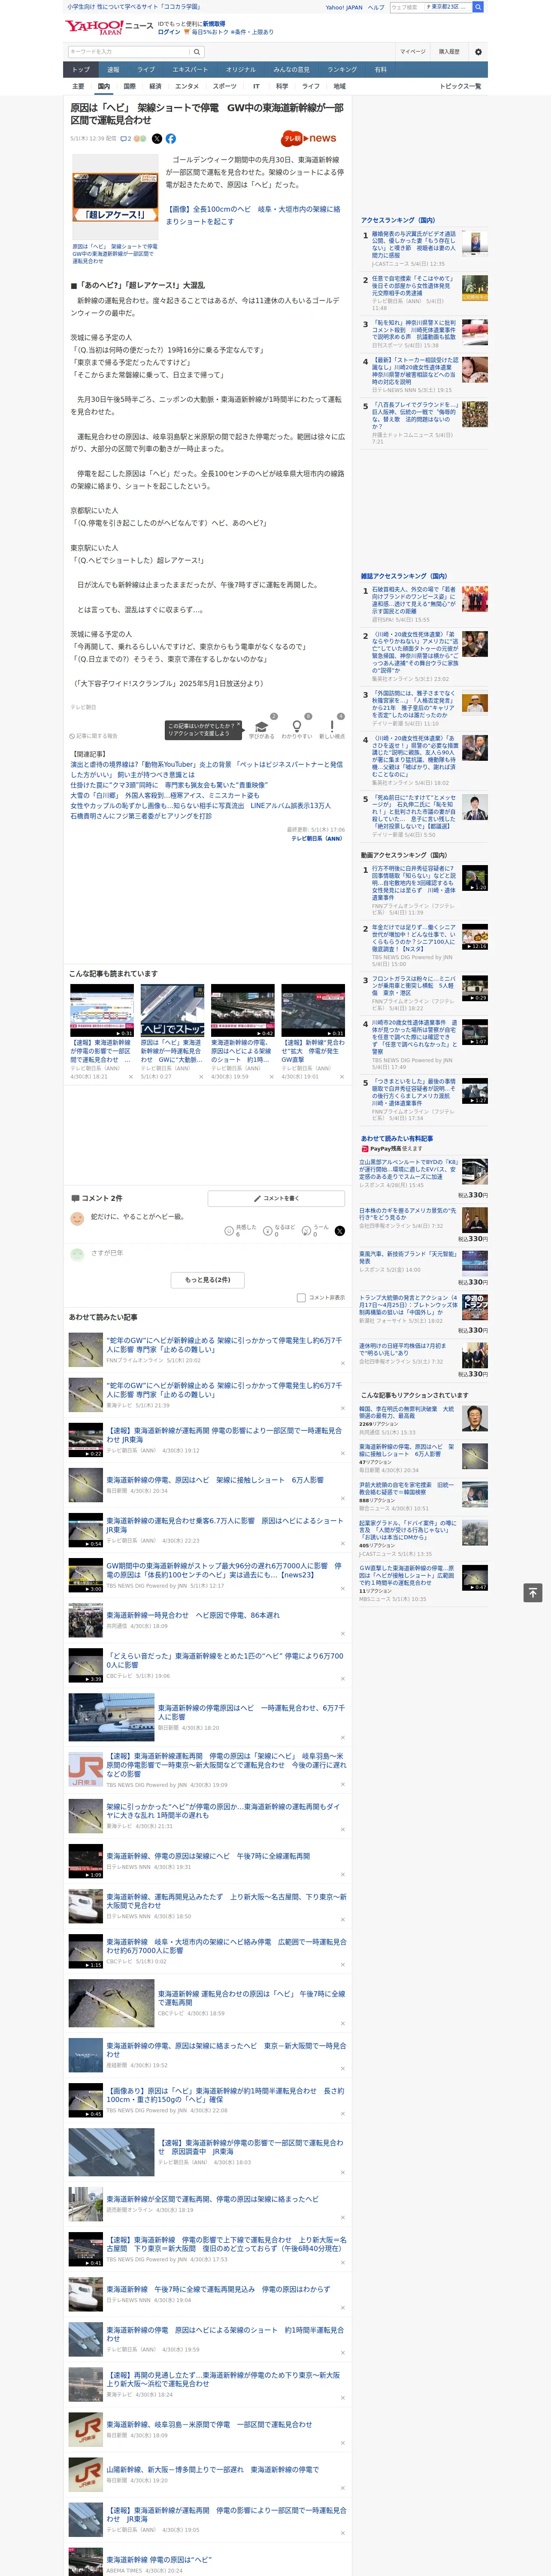Share article on X icon below headline
The image size is (551, 2576).
(x=157, y=139)
